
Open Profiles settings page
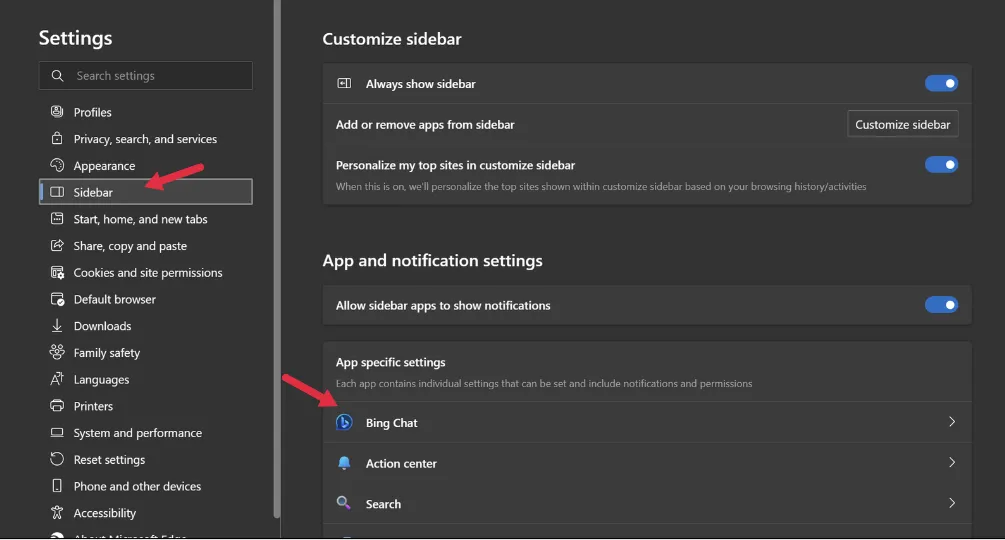click(x=145, y=112)
